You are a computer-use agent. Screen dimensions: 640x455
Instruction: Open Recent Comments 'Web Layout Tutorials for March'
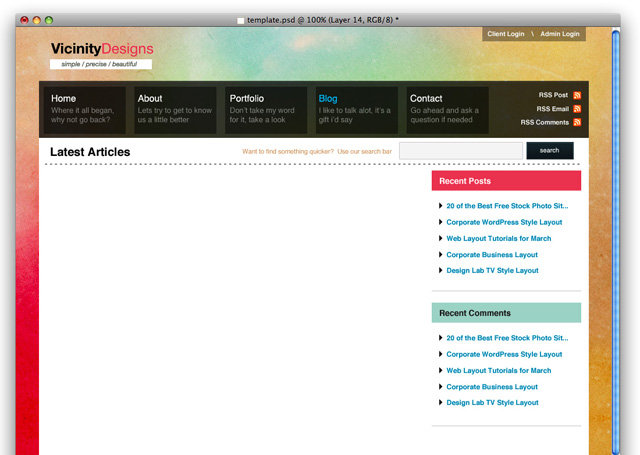[499, 371]
